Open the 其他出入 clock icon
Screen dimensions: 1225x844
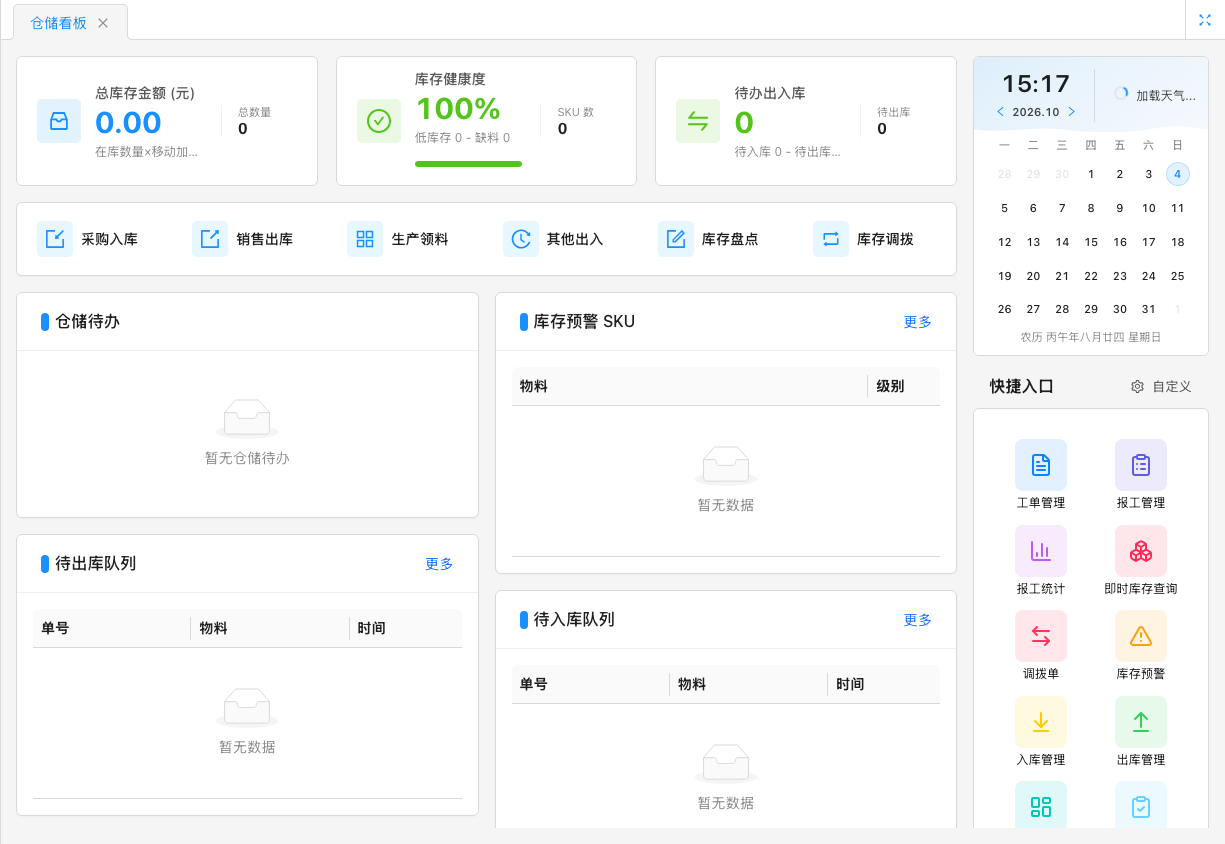(521, 239)
